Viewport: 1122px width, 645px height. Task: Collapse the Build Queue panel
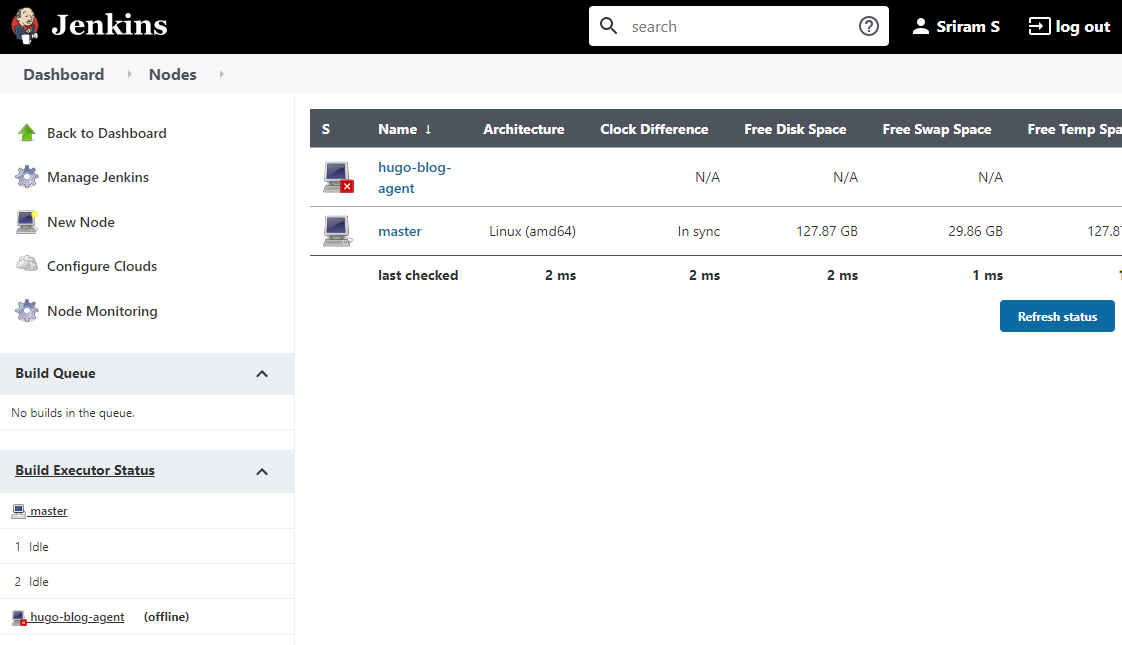pos(262,374)
